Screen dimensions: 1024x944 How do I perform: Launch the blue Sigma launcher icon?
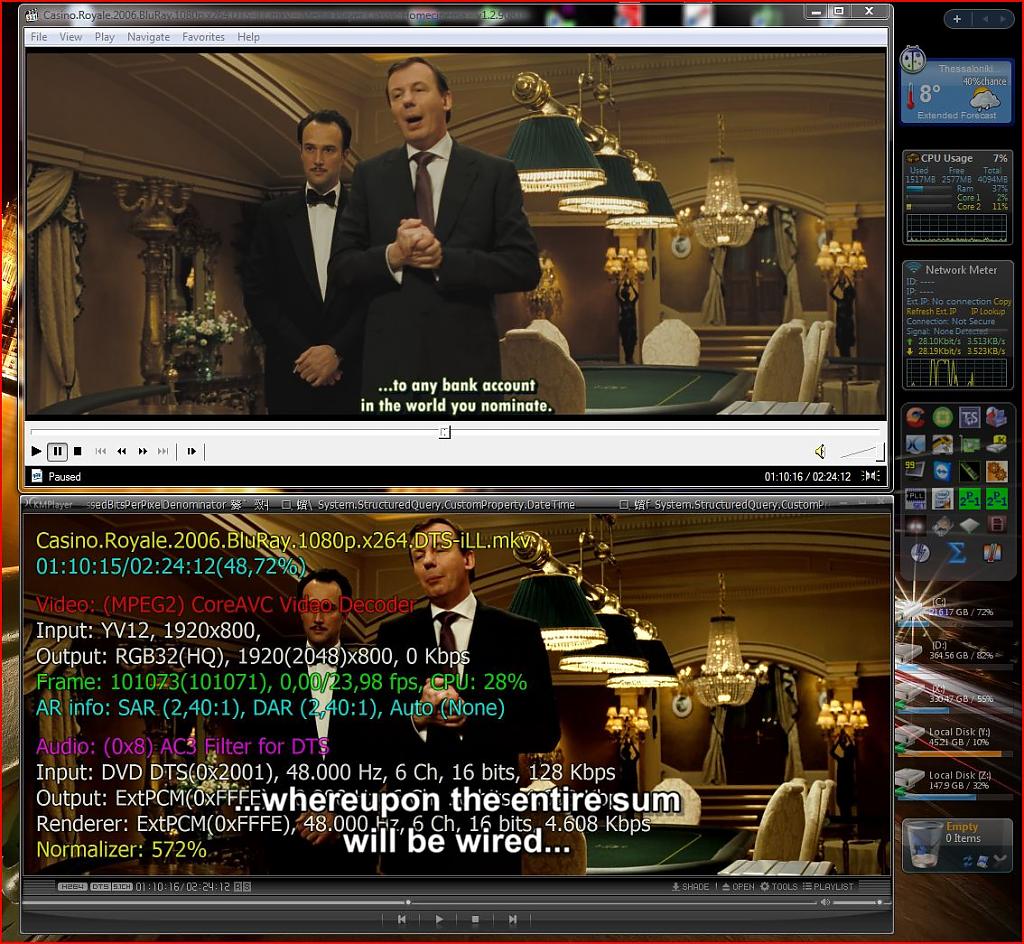pyautogui.click(x=956, y=552)
